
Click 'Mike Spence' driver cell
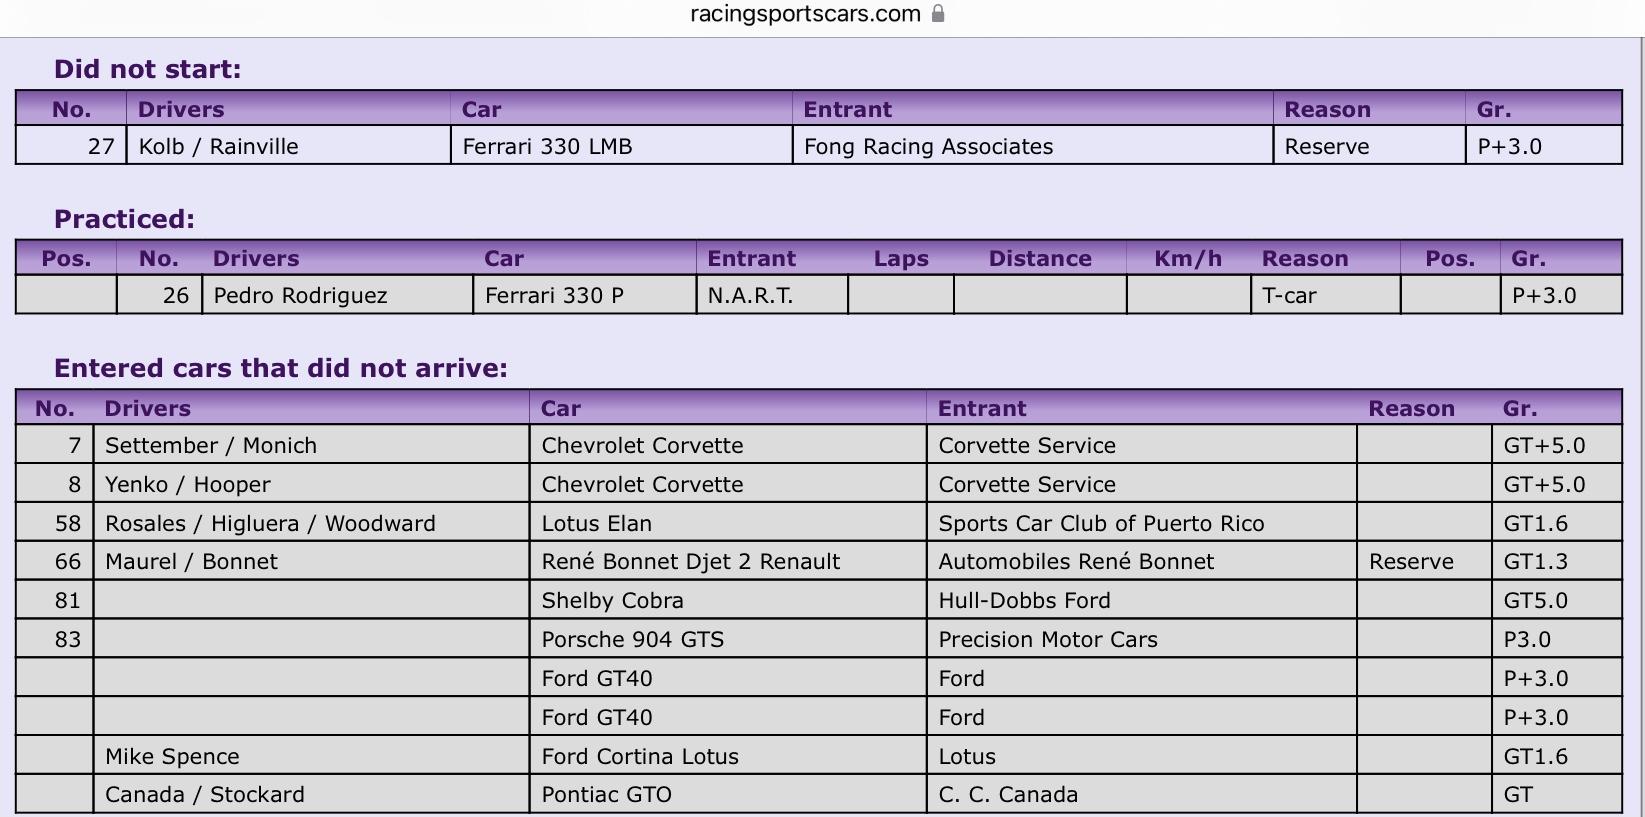coord(311,756)
